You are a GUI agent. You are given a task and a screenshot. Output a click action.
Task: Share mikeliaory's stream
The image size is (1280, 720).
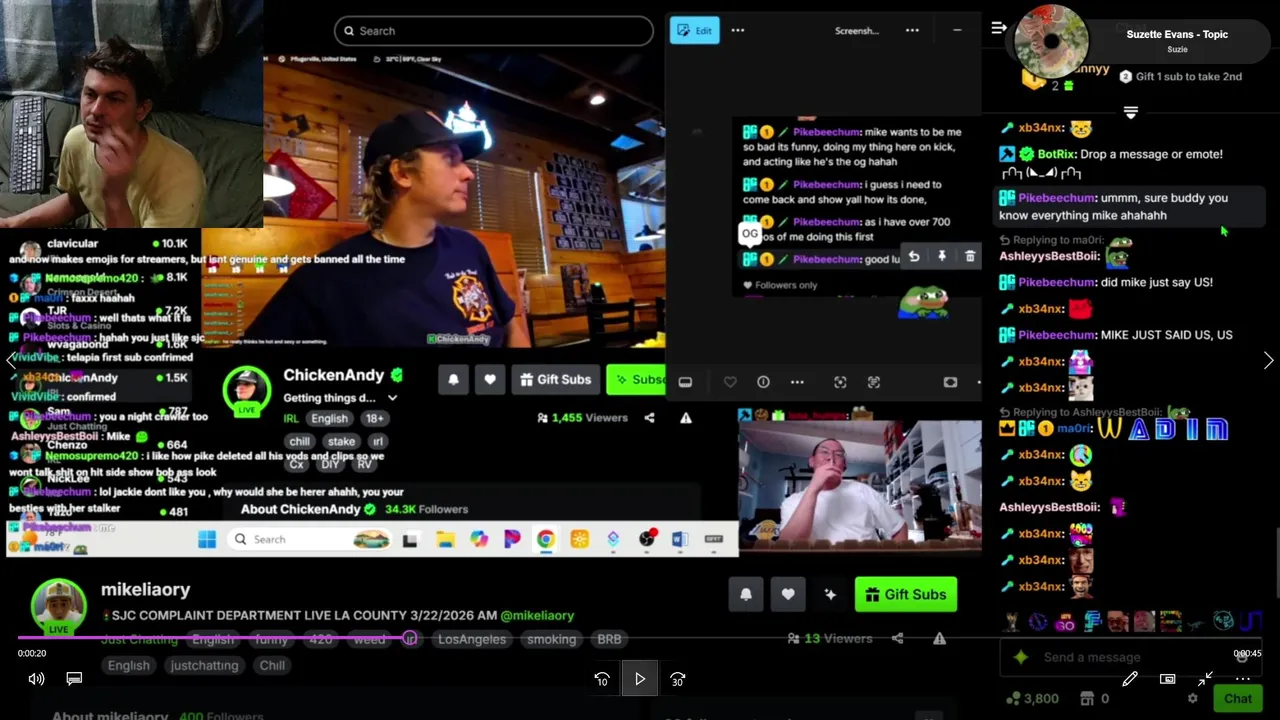point(897,638)
